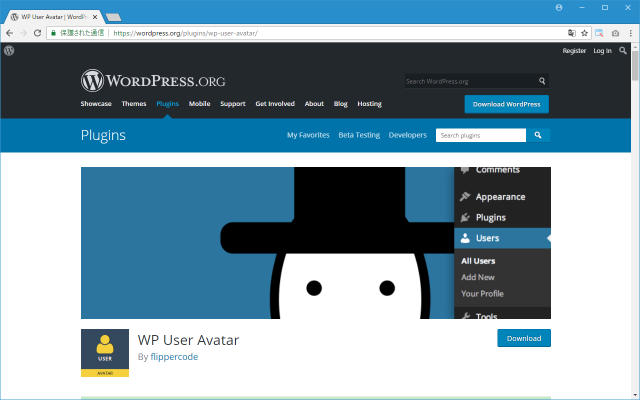The image size is (640, 400).
Task: Click the blue plugin search button
Action: [x=538, y=135]
